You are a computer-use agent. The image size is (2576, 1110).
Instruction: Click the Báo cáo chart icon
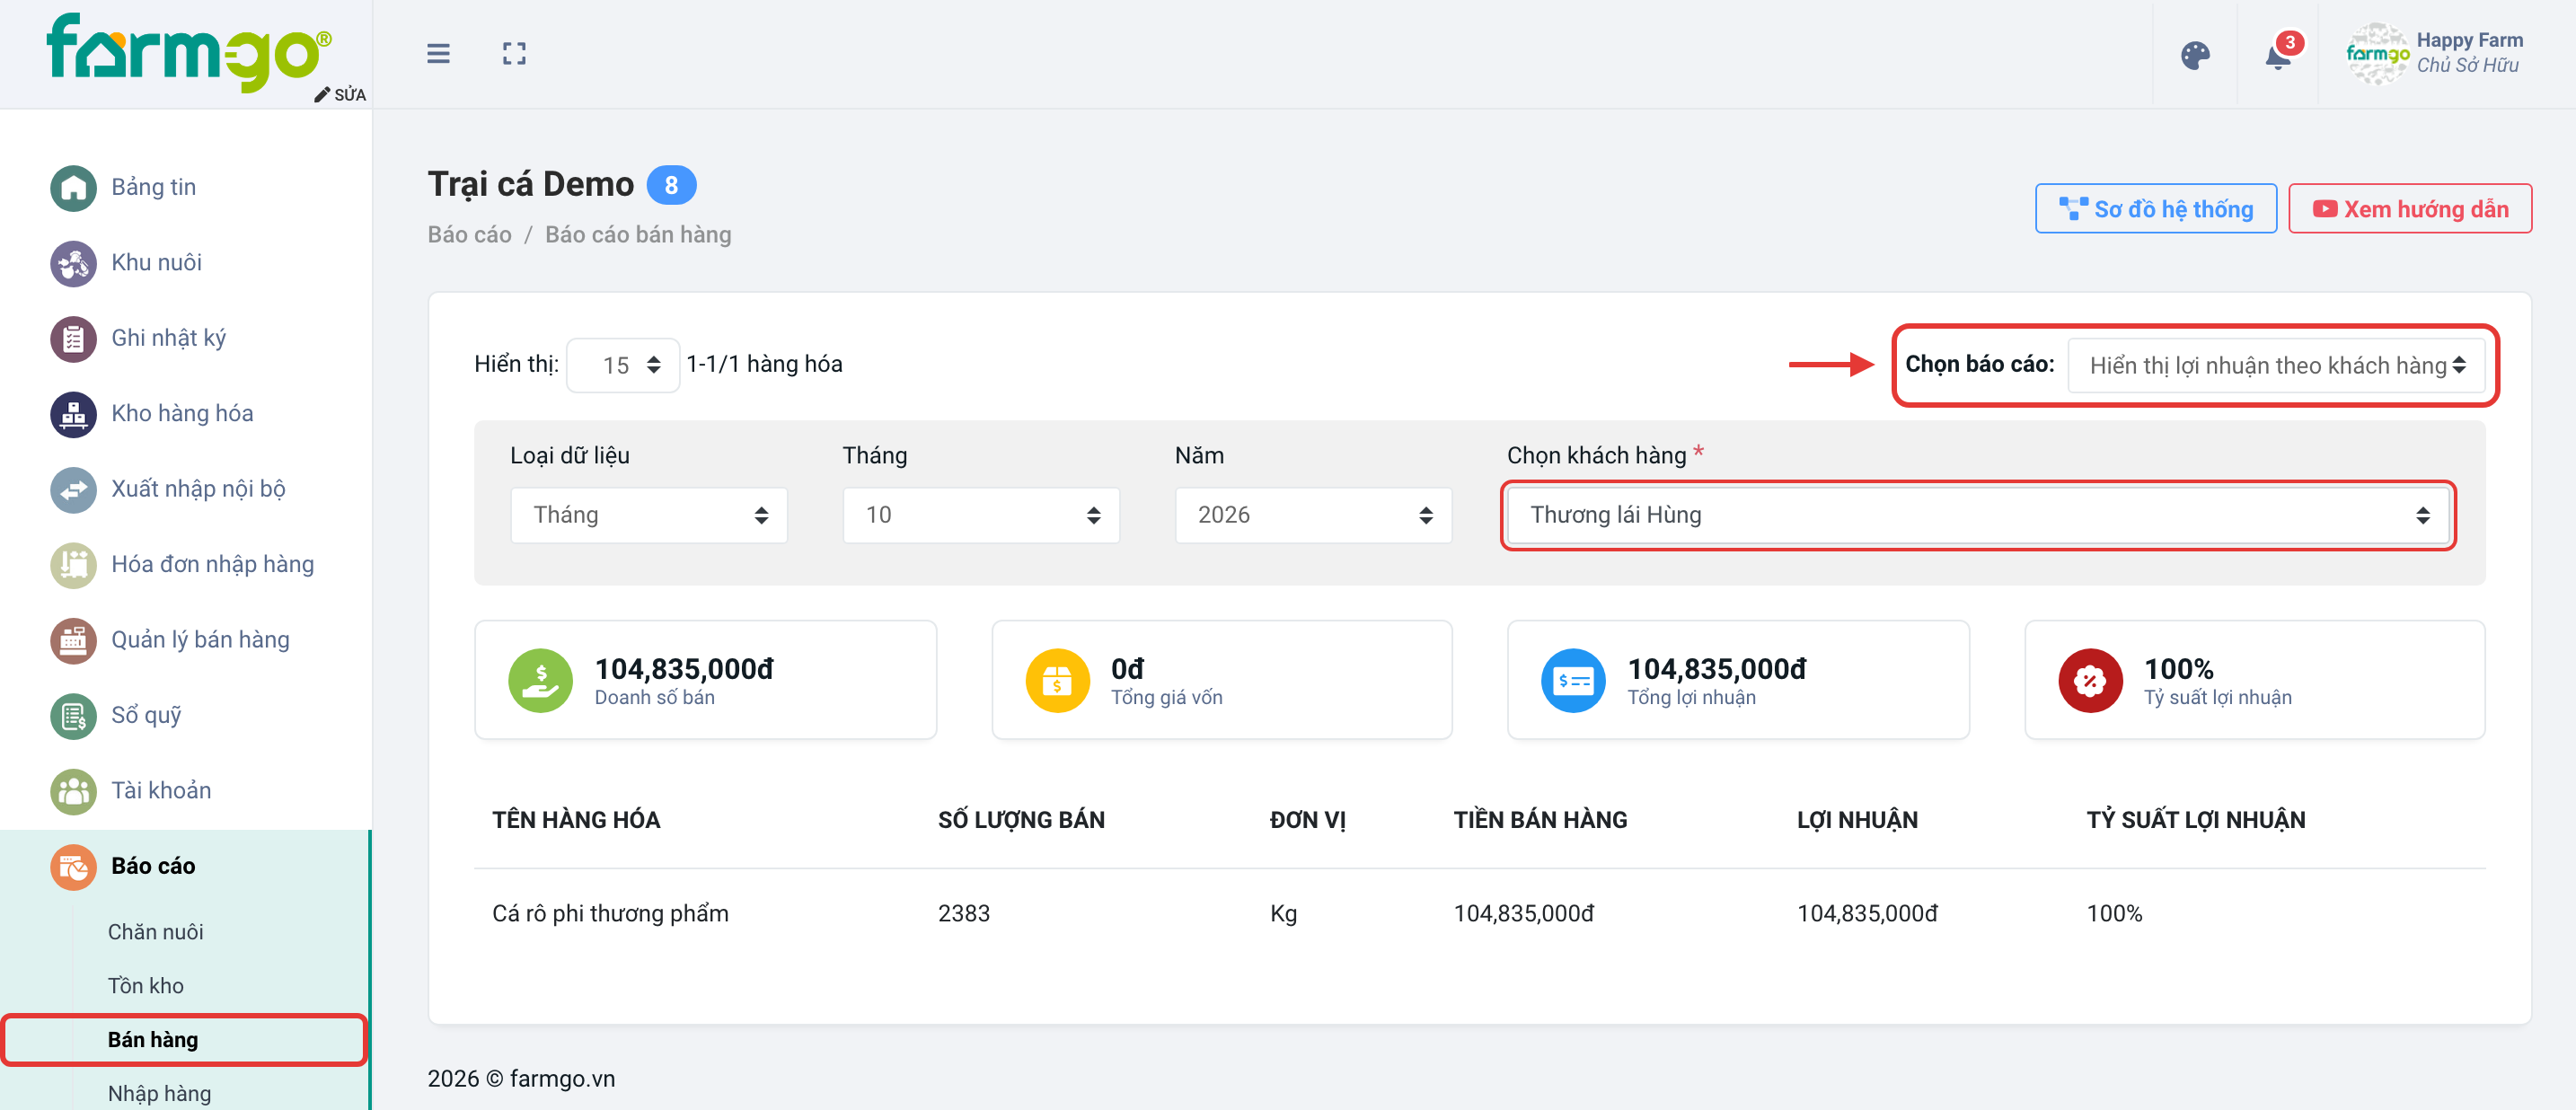(x=73, y=867)
